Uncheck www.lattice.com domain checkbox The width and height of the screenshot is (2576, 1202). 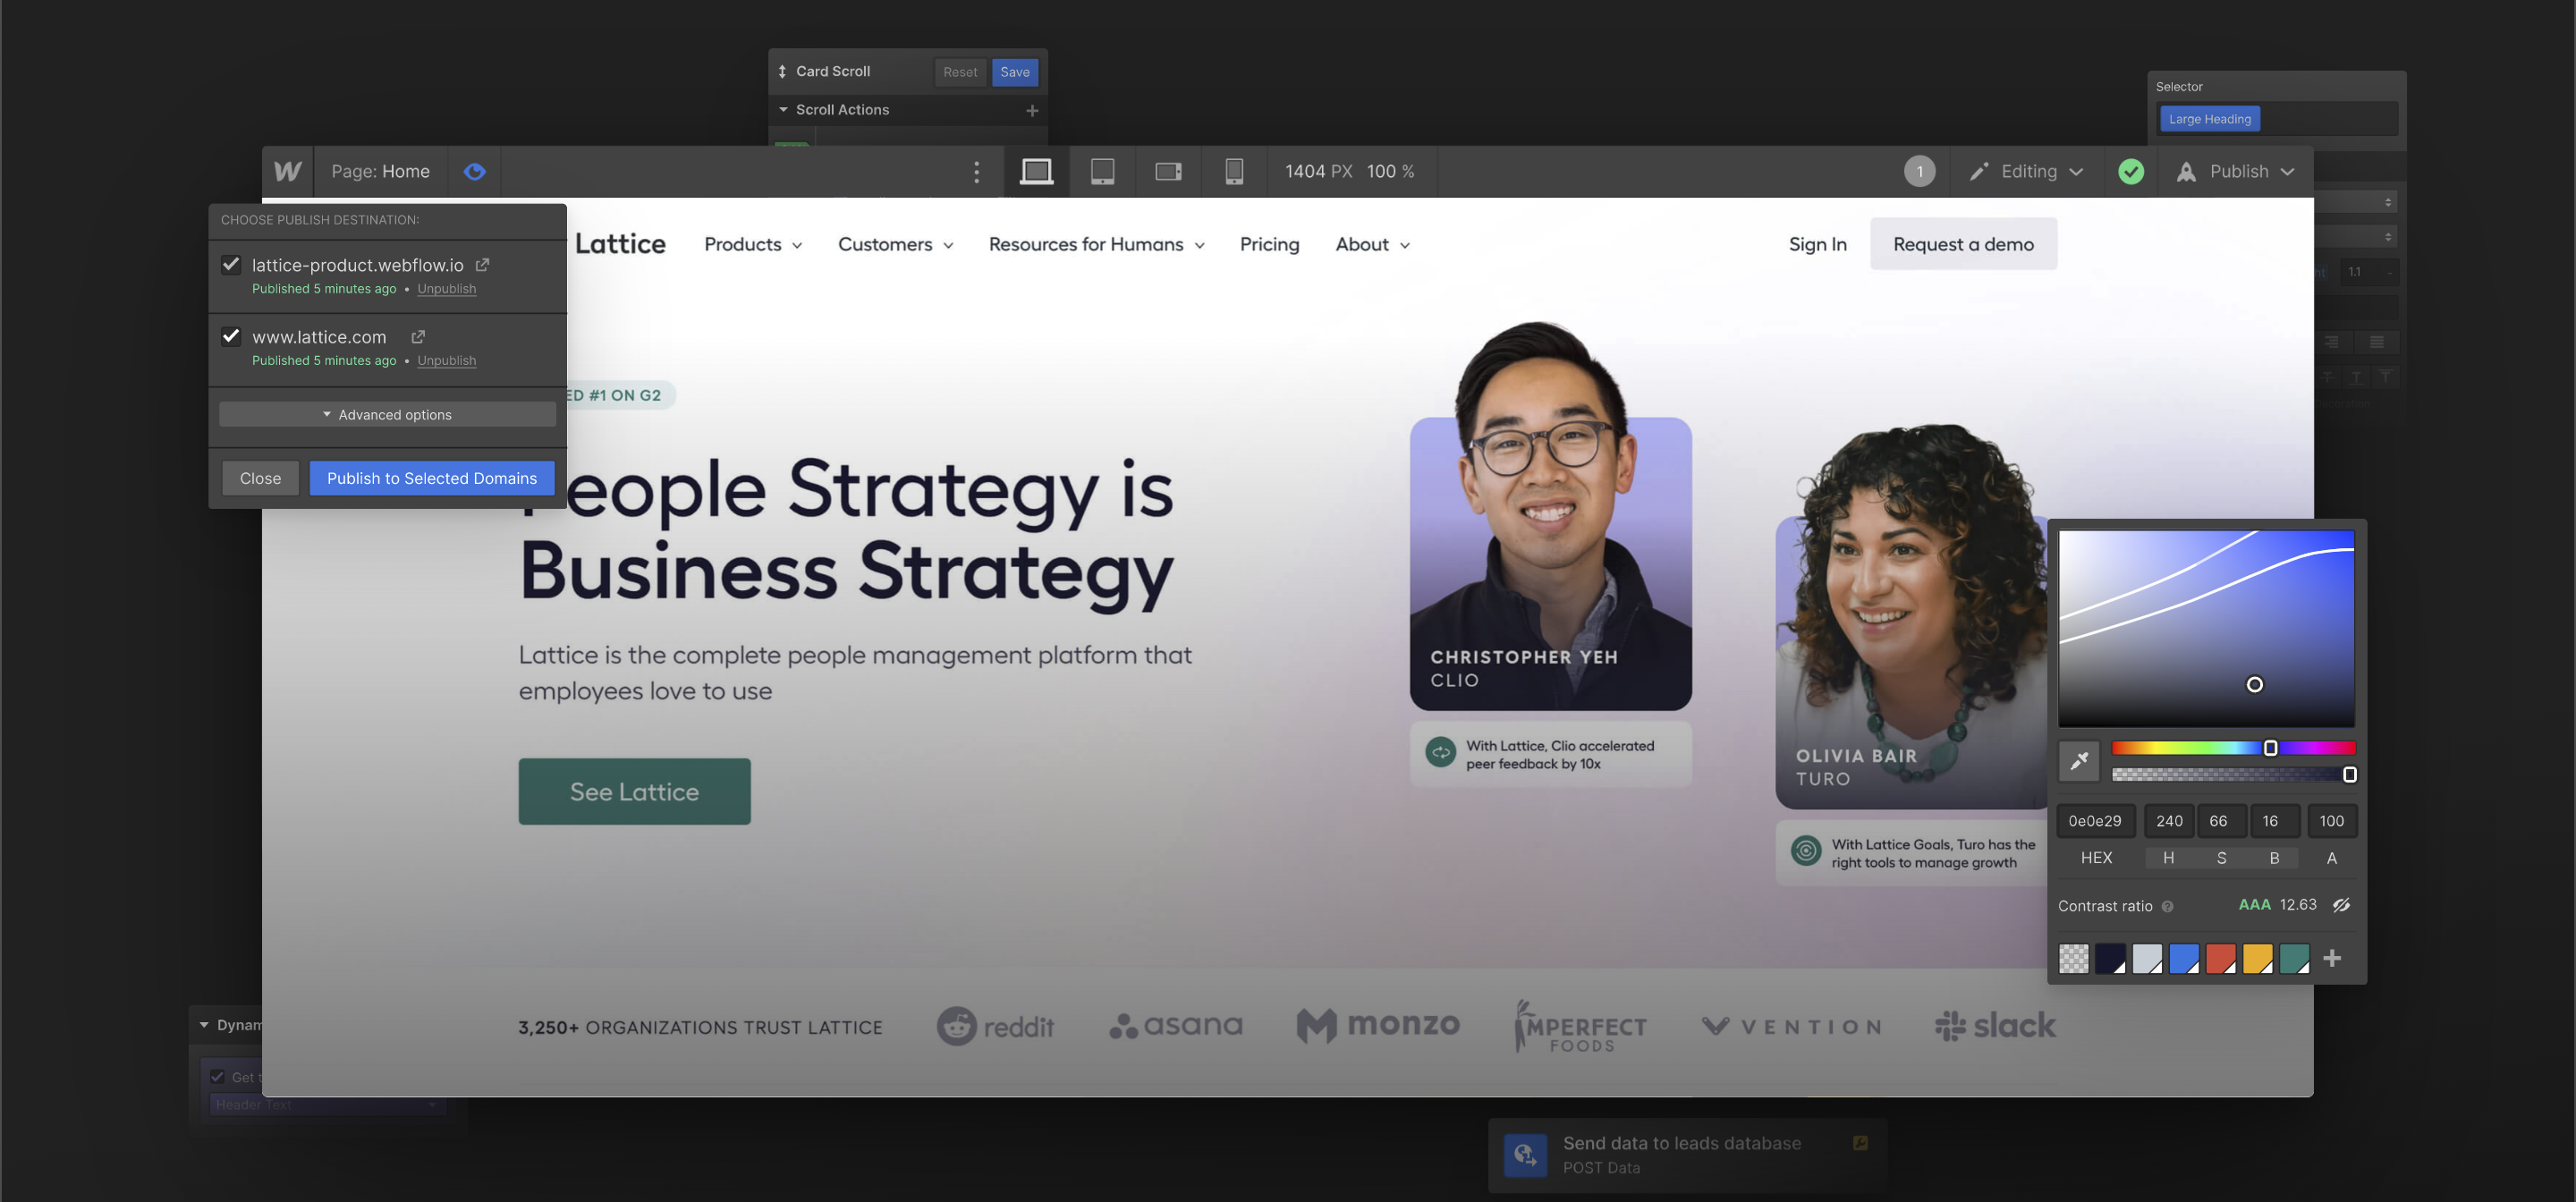[231, 336]
